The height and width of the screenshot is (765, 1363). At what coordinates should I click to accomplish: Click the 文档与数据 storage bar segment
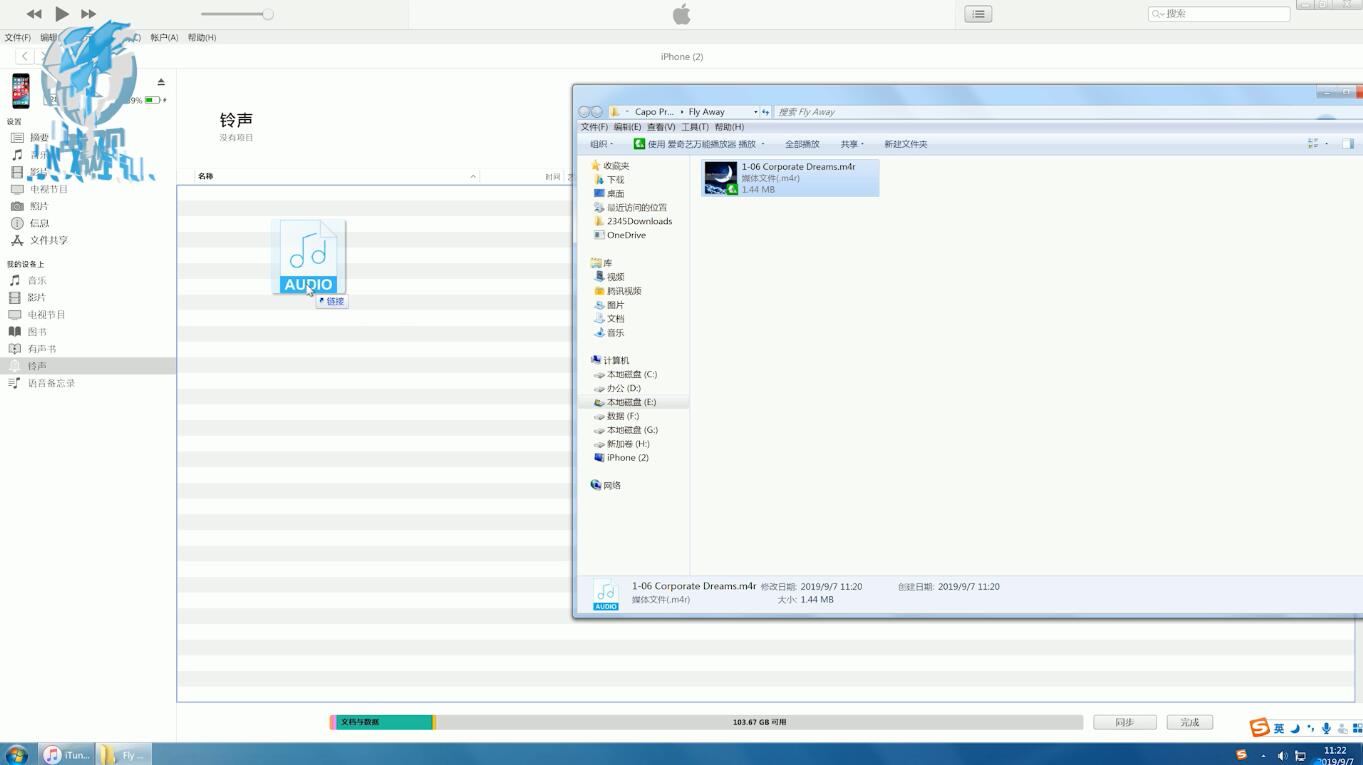(x=383, y=722)
